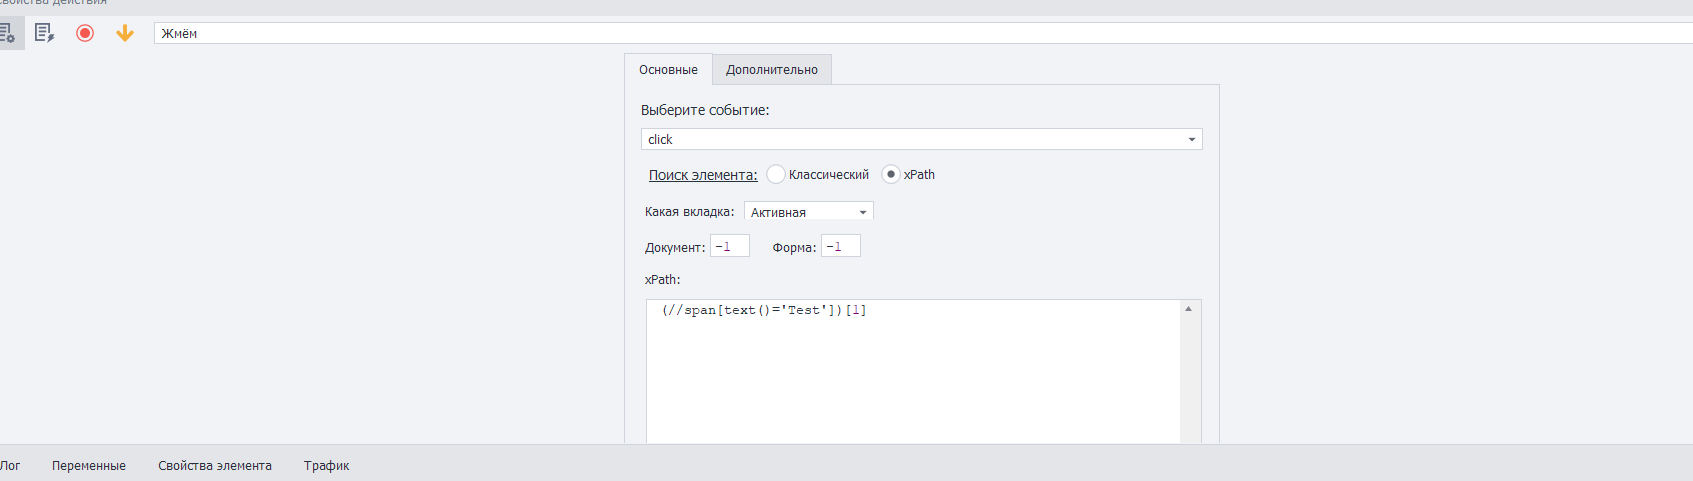Viewport: 1693px width, 481px height.
Task: Click the xPath box scrollbar up arrow
Action: [1188, 309]
